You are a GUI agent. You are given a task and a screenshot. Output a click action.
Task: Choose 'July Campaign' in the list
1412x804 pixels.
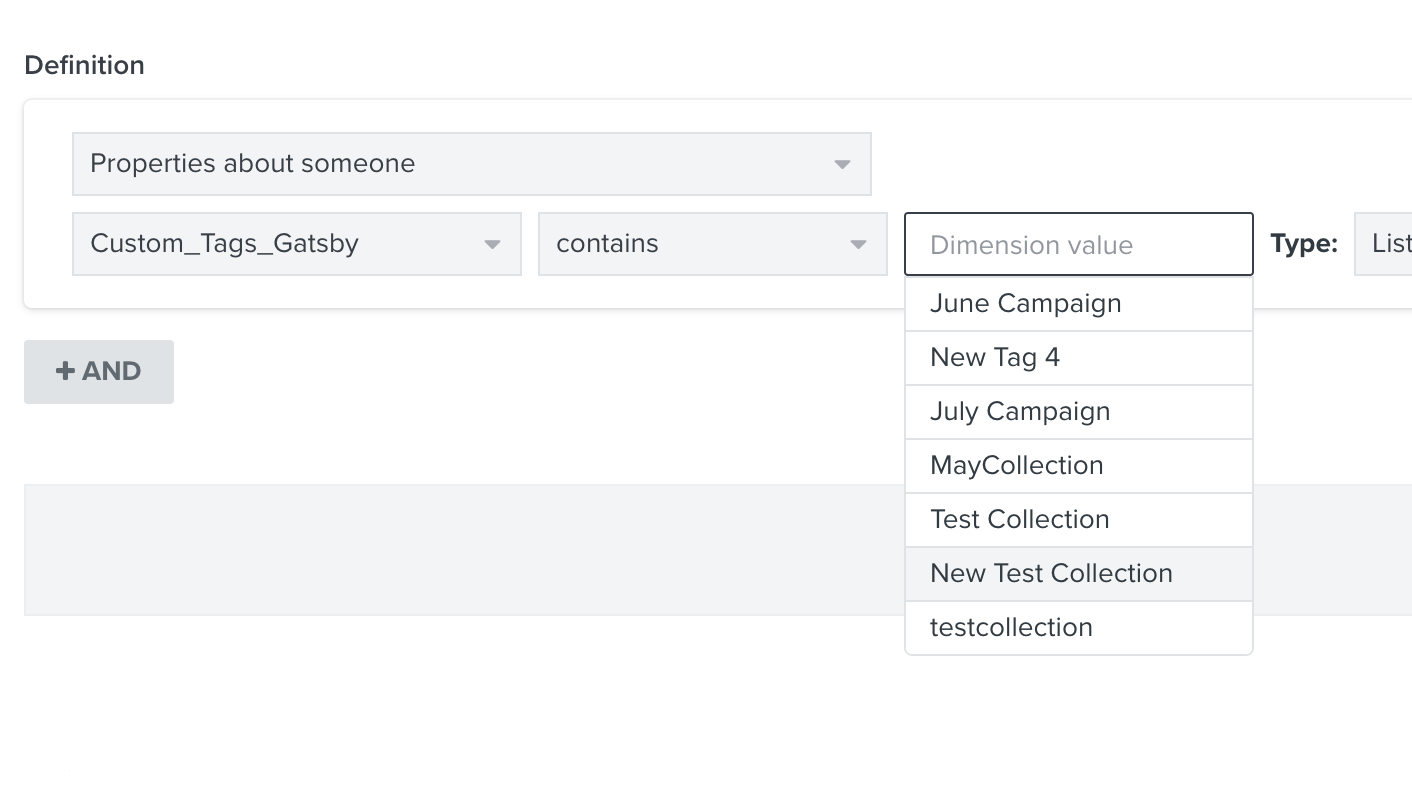pyautogui.click(x=1079, y=412)
